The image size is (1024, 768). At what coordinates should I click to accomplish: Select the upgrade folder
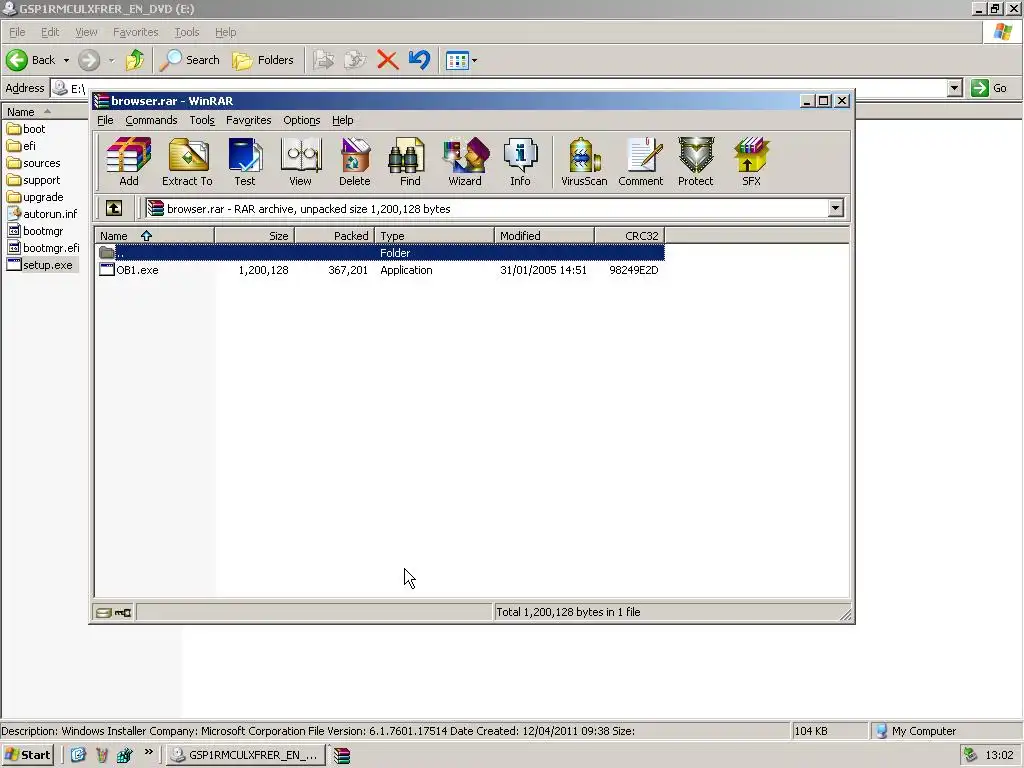(x=35, y=197)
